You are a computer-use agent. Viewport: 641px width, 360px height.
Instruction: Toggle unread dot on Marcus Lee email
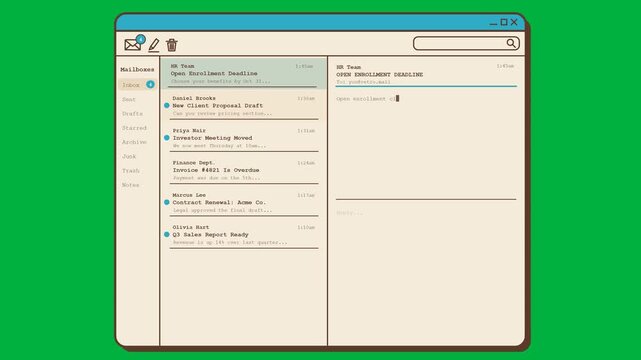pos(167,202)
